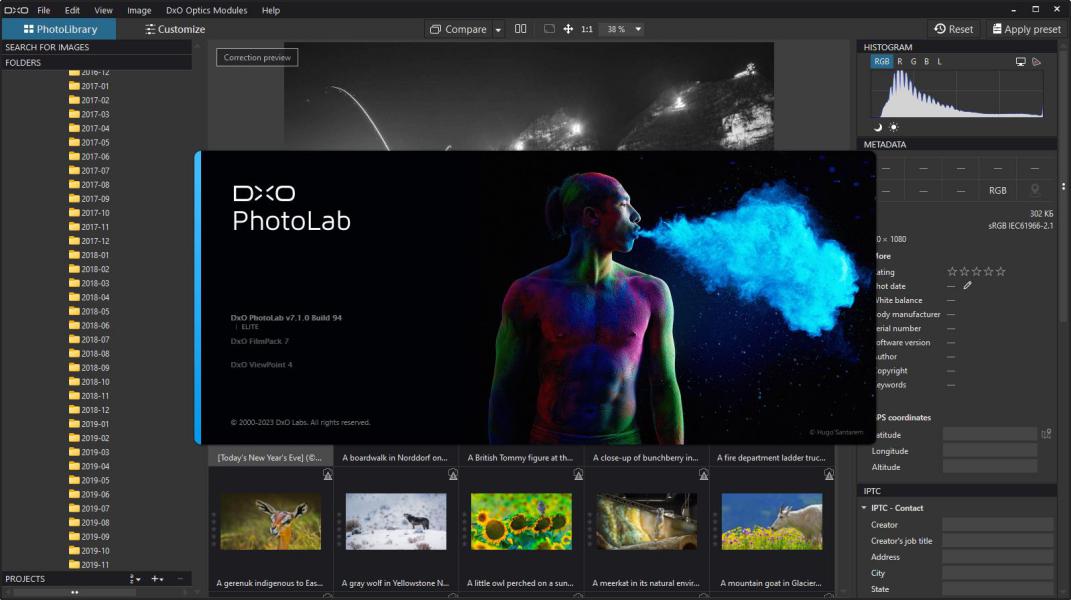Remove project using minus icon
This screenshot has height=600, width=1071.
click(180, 579)
